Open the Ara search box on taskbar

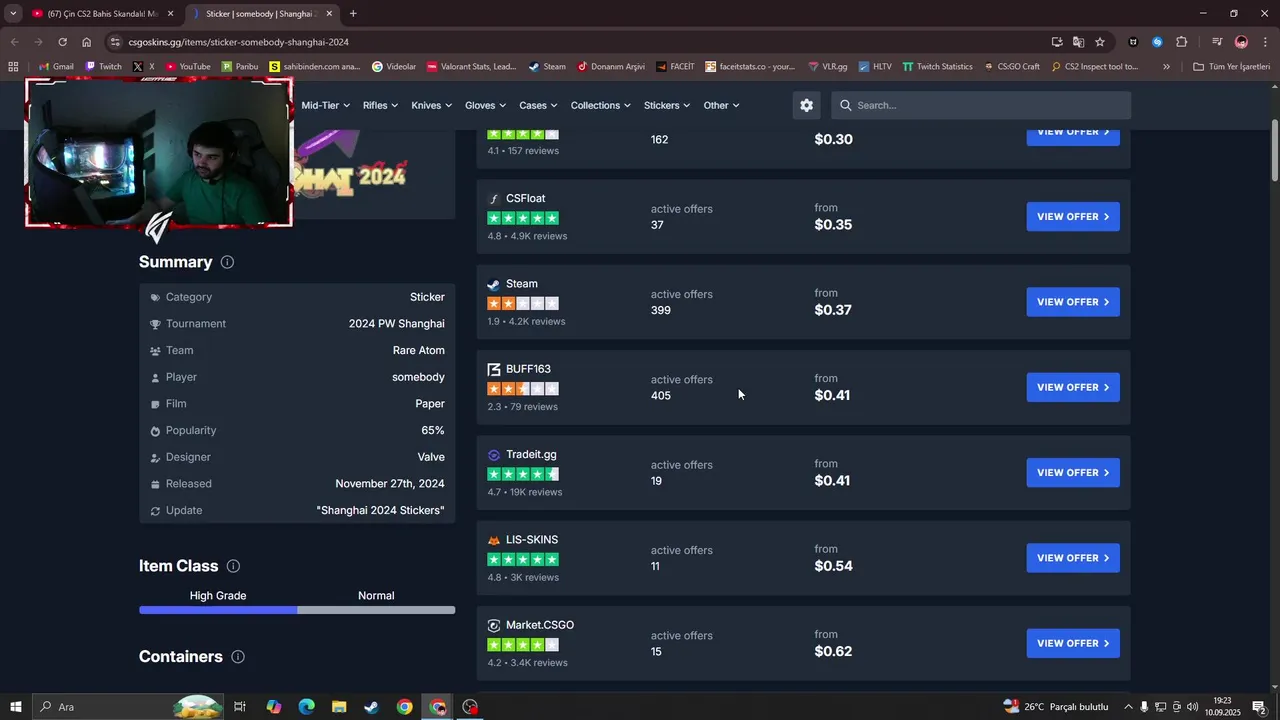[x=130, y=707]
